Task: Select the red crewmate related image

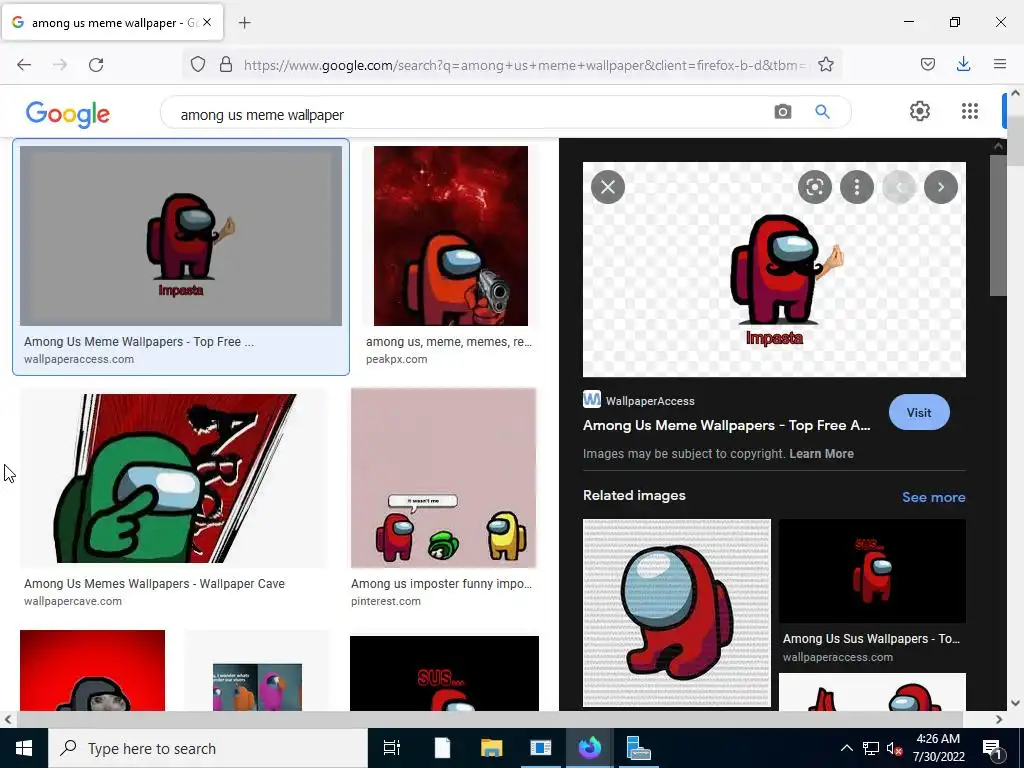Action: (x=677, y=613)
